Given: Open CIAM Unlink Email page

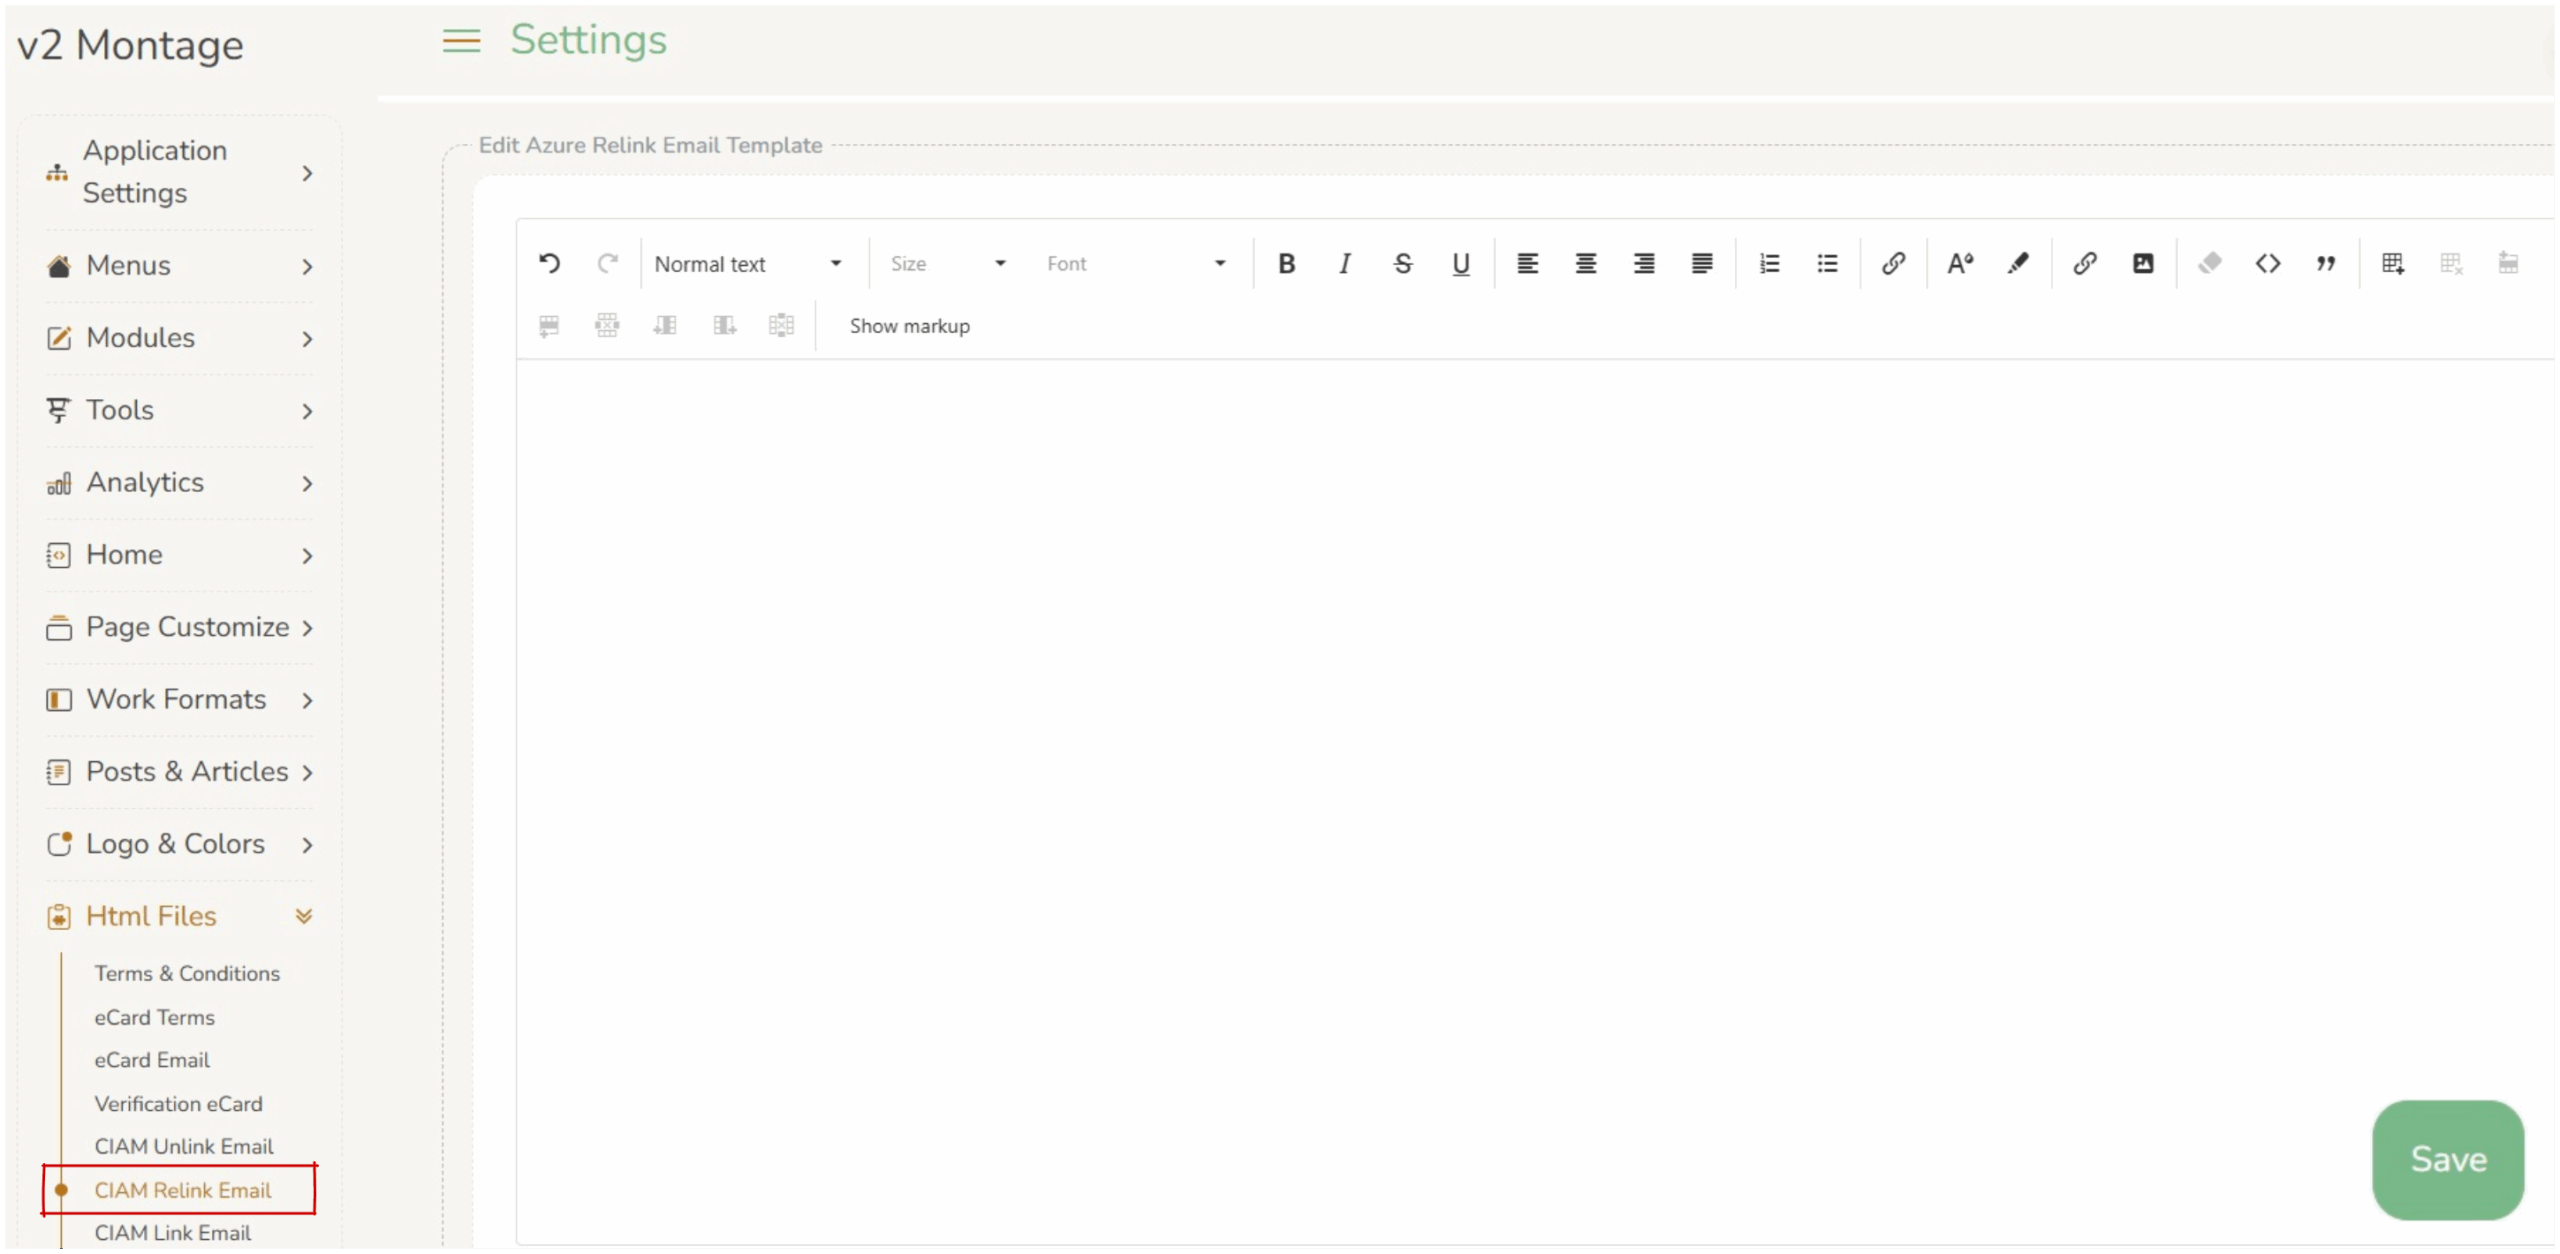Looking at the screenshot, I should coord(184,1146).
